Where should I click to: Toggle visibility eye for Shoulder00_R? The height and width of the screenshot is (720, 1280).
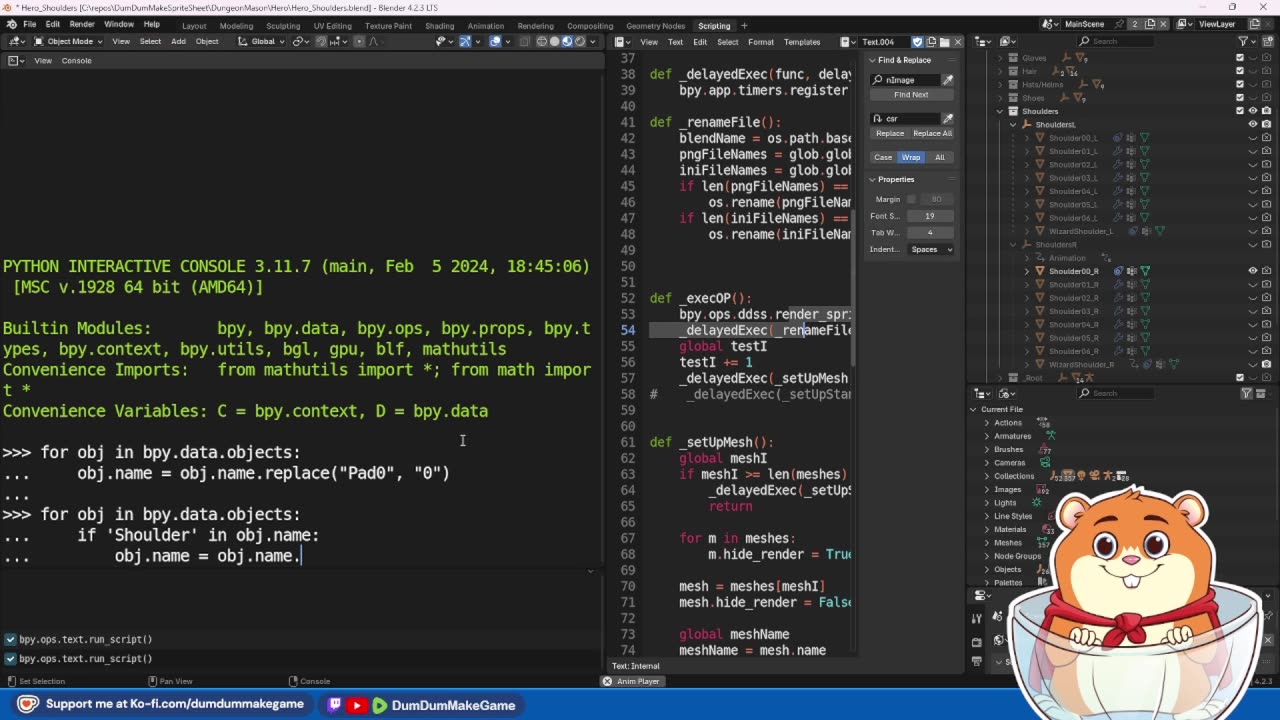pyautogui.click(x=1252, y=271)
